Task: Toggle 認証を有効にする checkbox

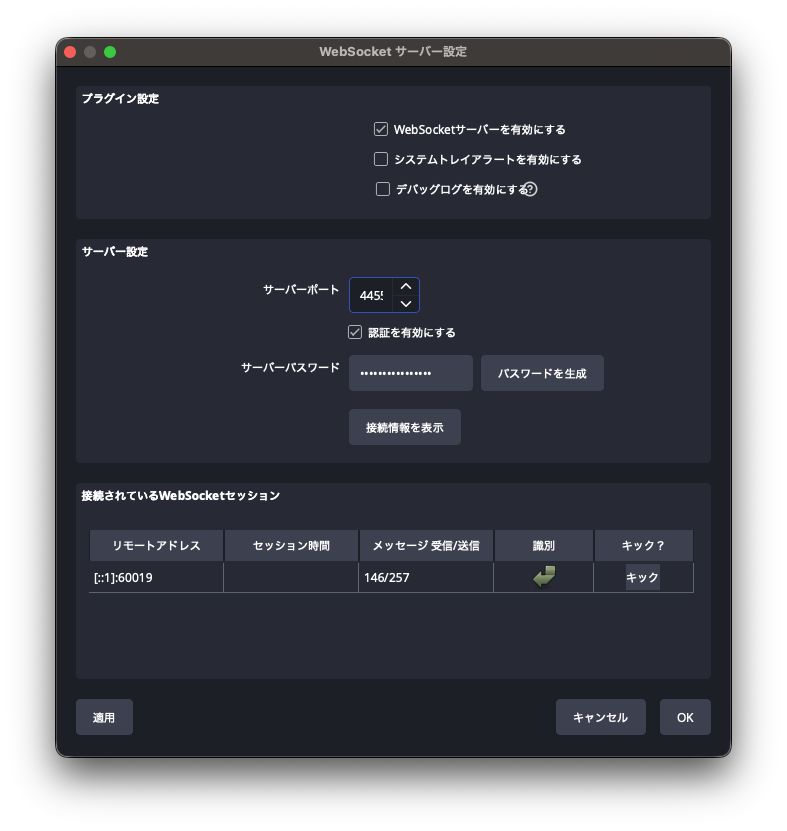Action: tap(355, 332)
